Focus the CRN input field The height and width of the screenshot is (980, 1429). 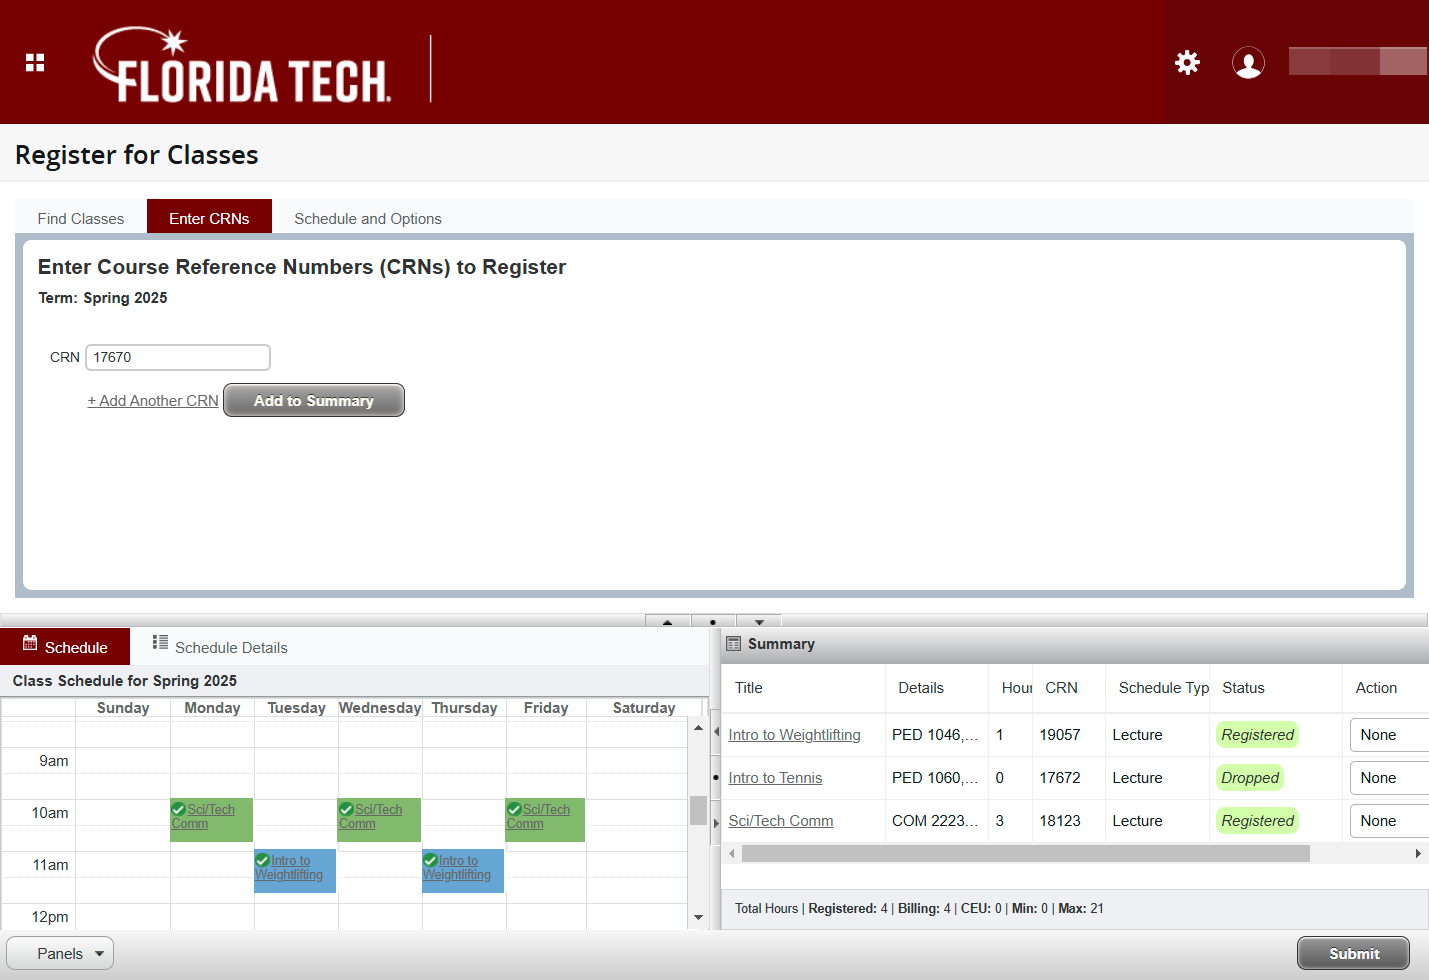pos(178,357)
